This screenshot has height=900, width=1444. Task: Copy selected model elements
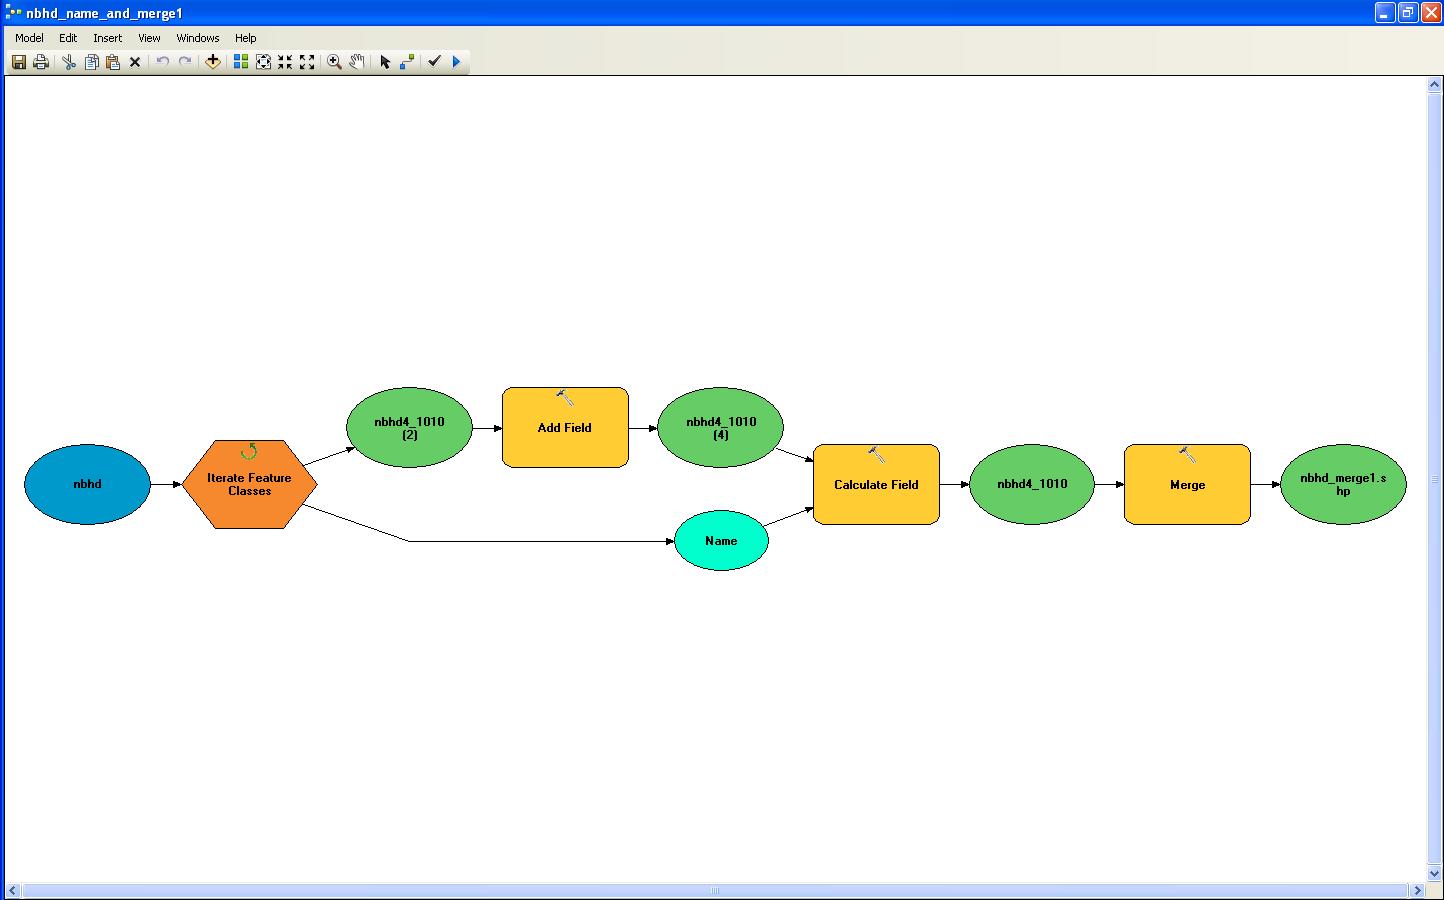pos(91,62)
